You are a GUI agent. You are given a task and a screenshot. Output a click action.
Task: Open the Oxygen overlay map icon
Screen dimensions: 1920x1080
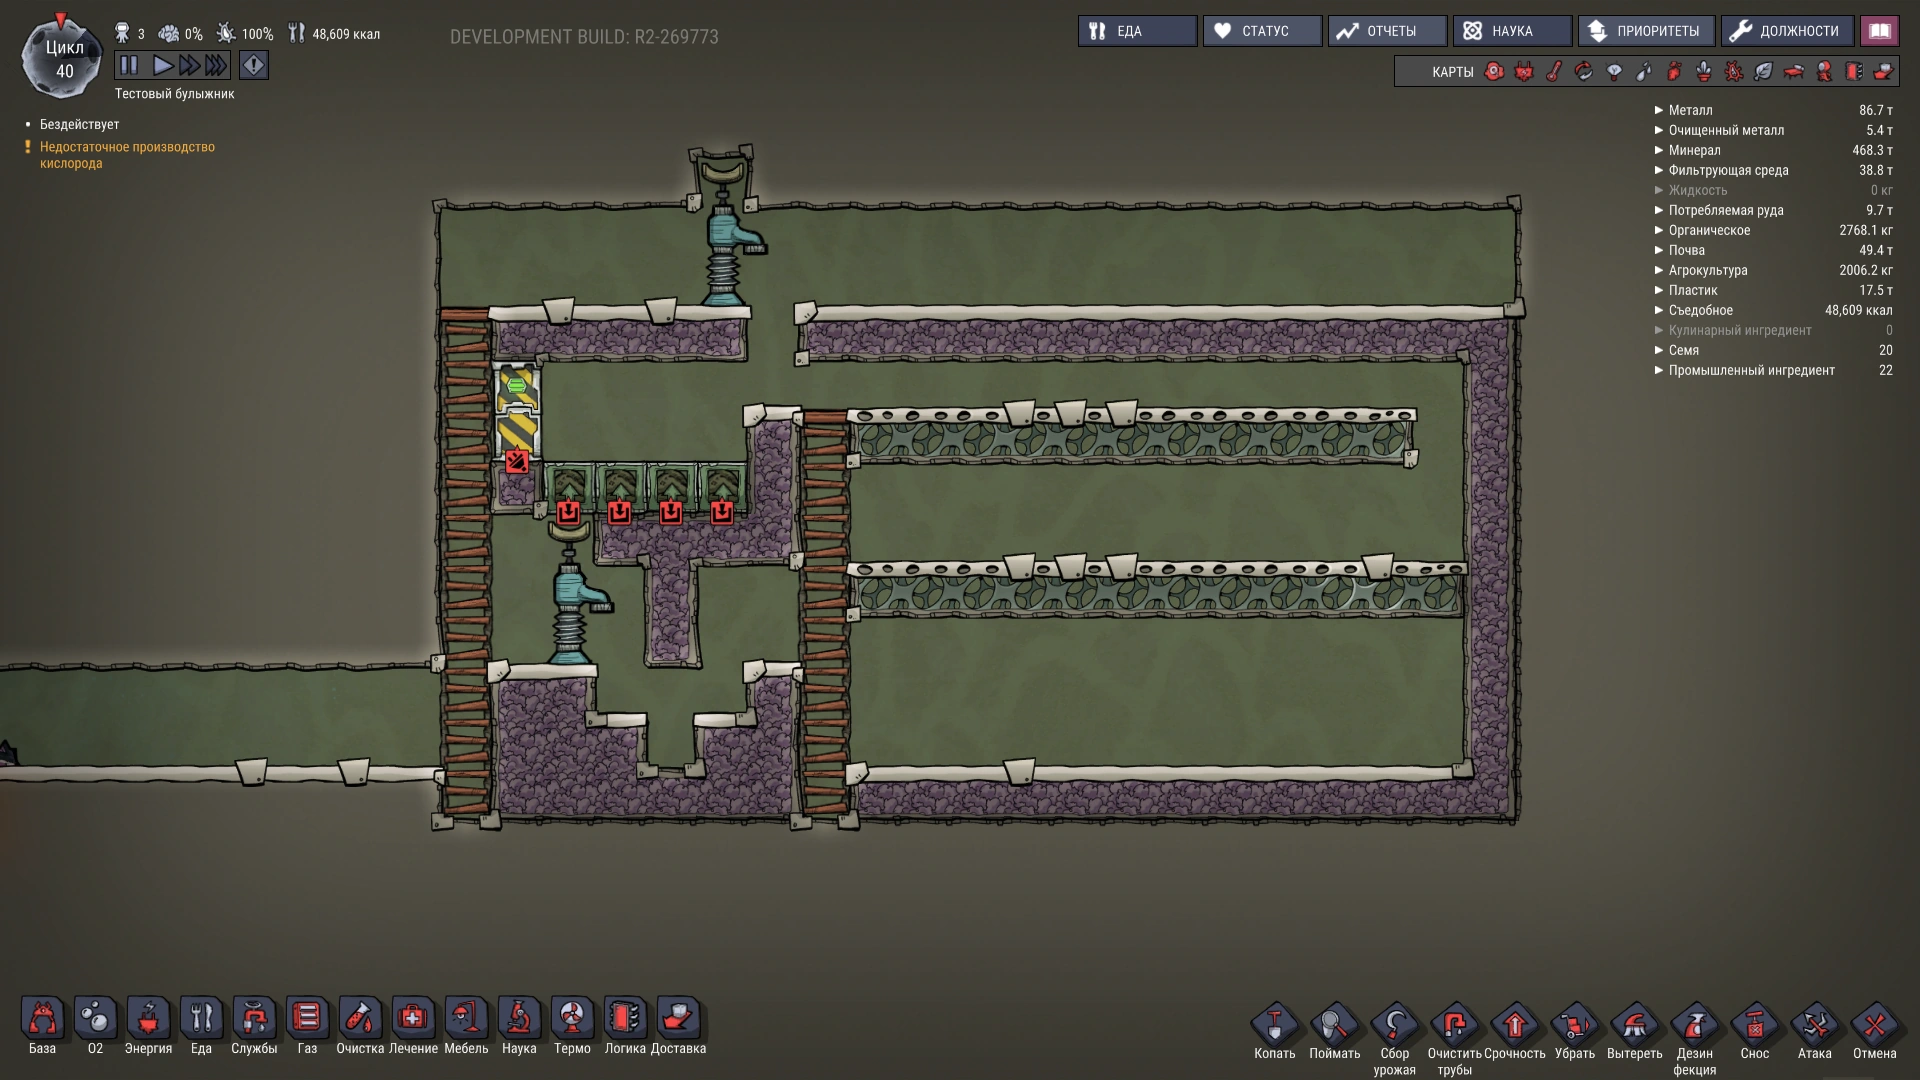pos(1494,72)
